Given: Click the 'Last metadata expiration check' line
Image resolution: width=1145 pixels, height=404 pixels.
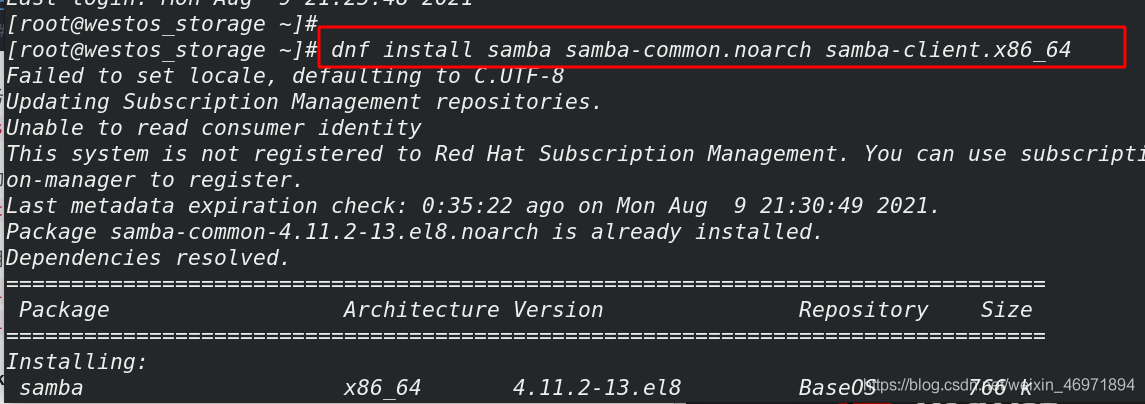Looking at the screenshot, I should click(473, 206).
